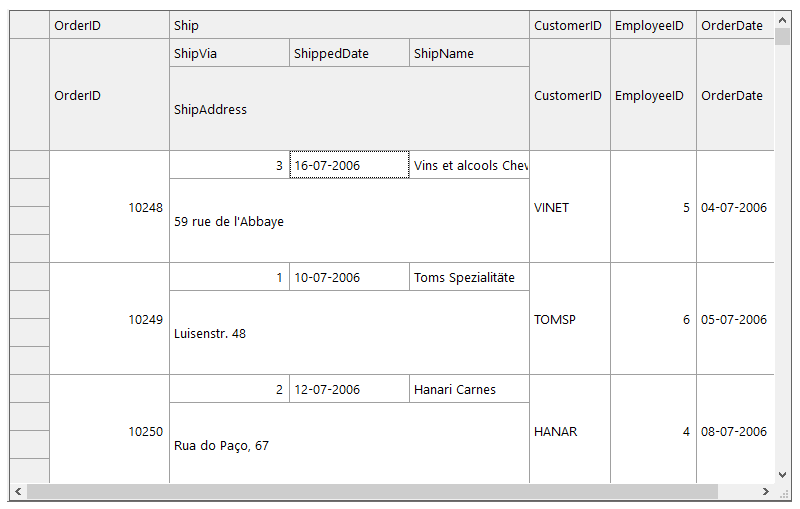This screenshot has width=800, height=509.
Task: Select the OrderID cell 10250
Action: [109, 431]
